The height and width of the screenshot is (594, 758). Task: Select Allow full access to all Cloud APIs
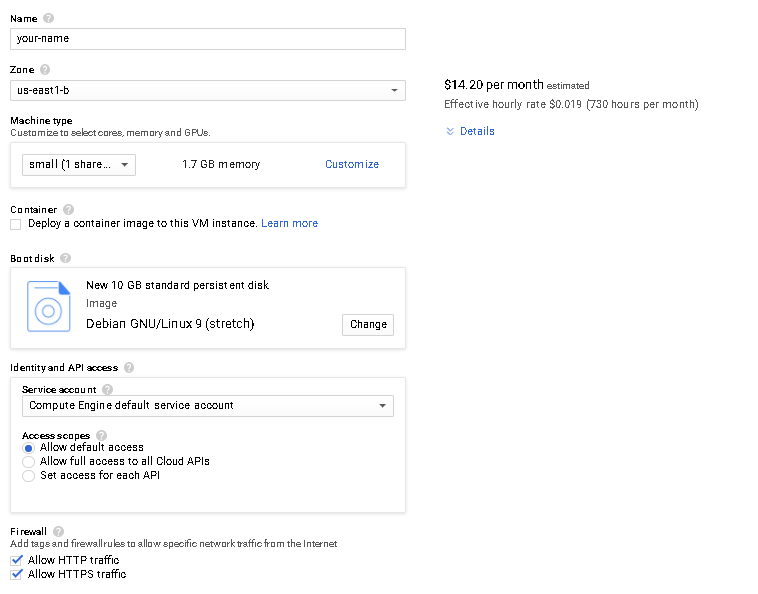(x=28, y=461)
